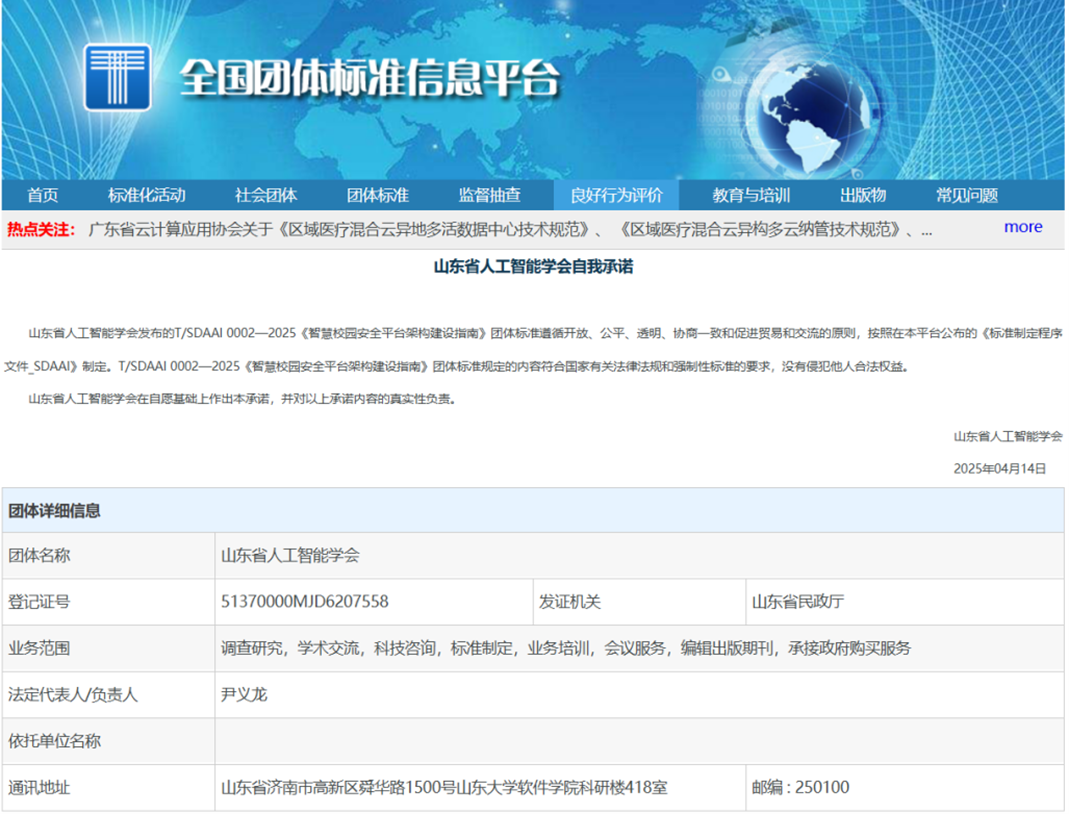Click the platform logo icon in the banner
Image resolution: width=1069 pixels, height=814 pixels.
117,77
